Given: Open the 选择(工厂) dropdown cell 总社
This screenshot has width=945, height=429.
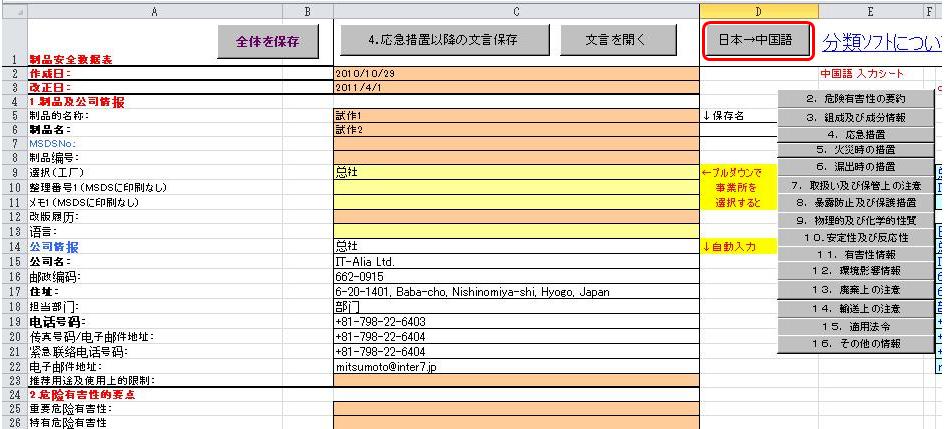Looking at the screenshot, I should (x=516, y=172).
